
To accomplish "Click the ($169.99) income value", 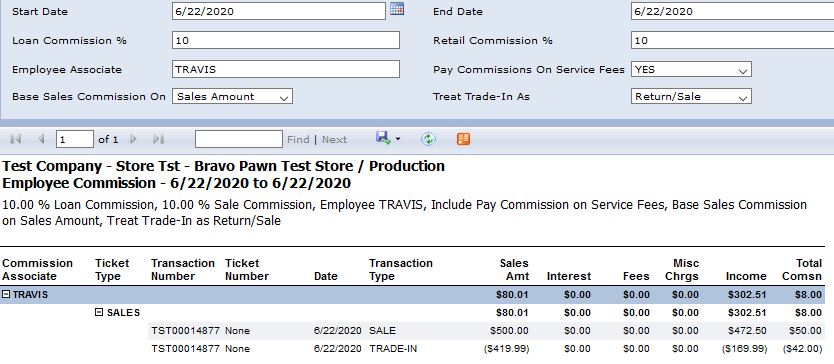I will click(x=744, y=349).
